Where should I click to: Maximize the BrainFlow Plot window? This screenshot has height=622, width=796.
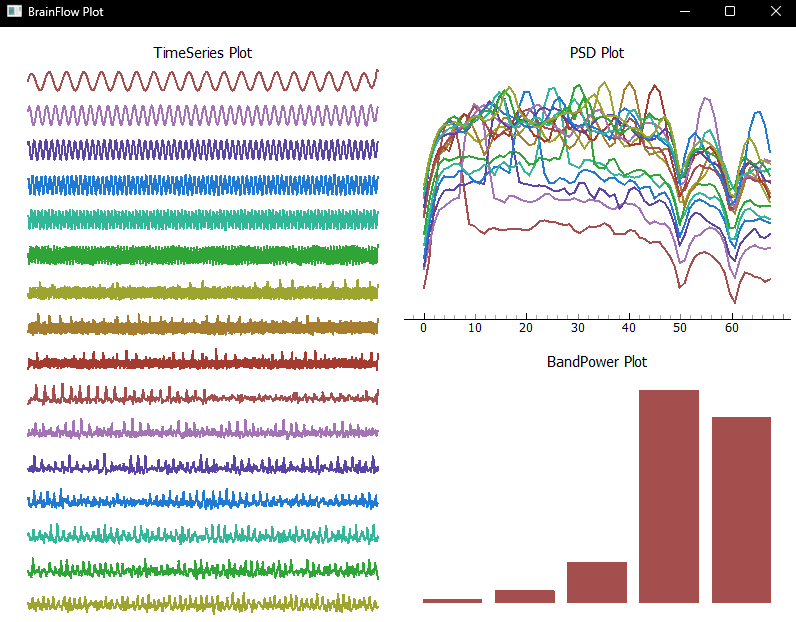pos(729,11)
